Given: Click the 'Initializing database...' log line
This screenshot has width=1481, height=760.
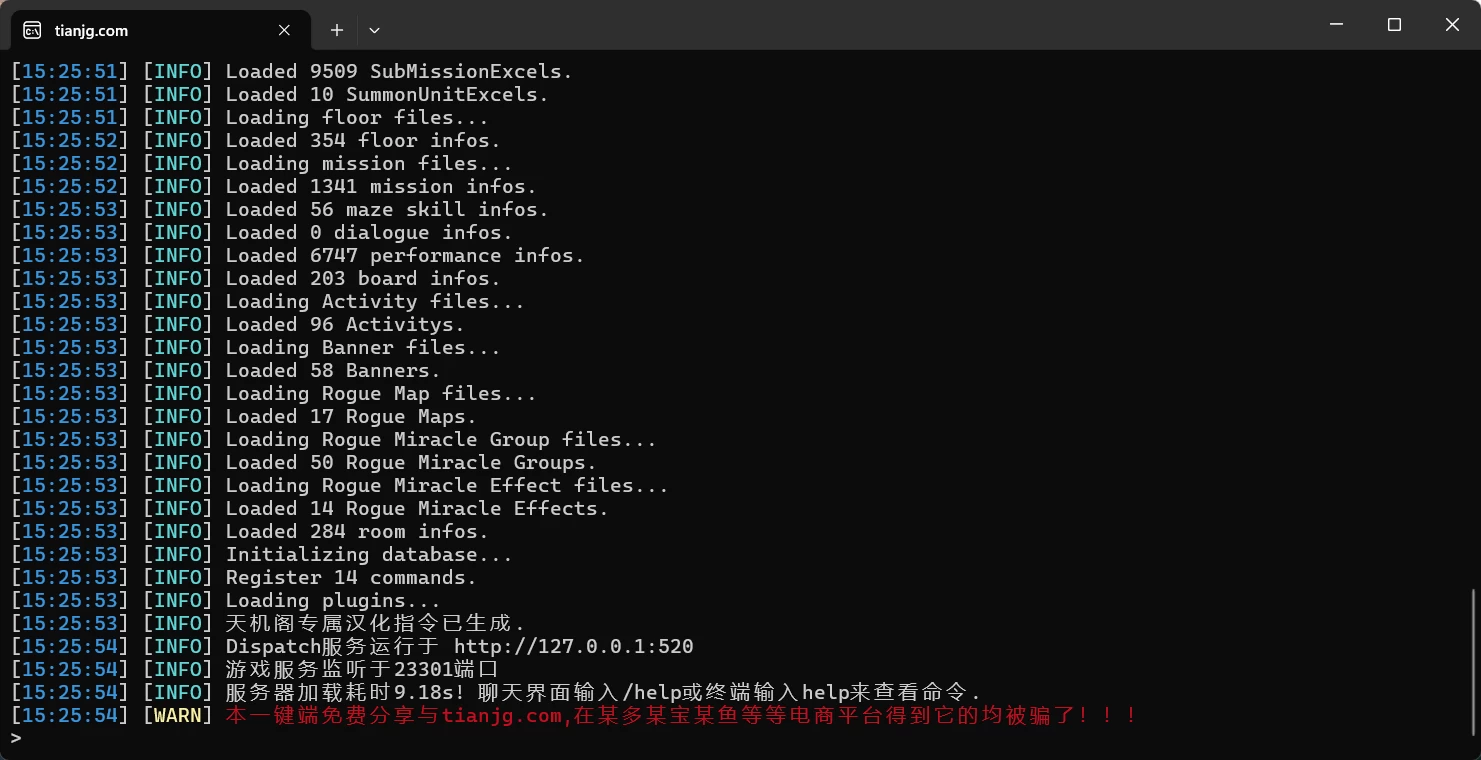Looking at the screenshot, I should pyautogui.click(x=369, y=554).
